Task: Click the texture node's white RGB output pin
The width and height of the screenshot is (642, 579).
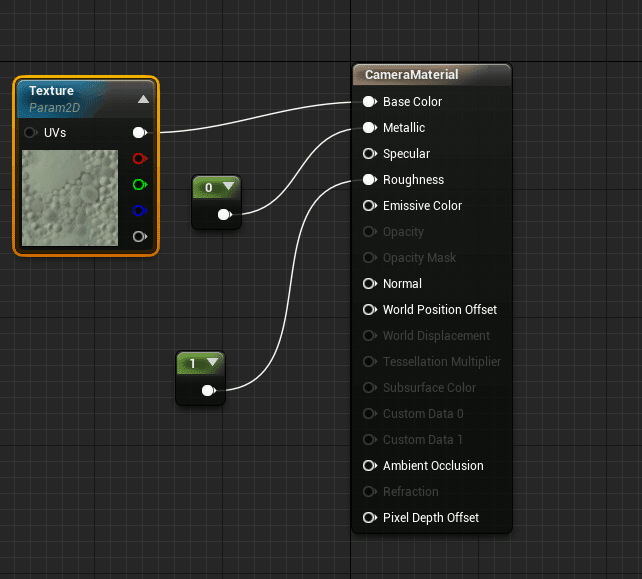Action: tap(140, 133)
